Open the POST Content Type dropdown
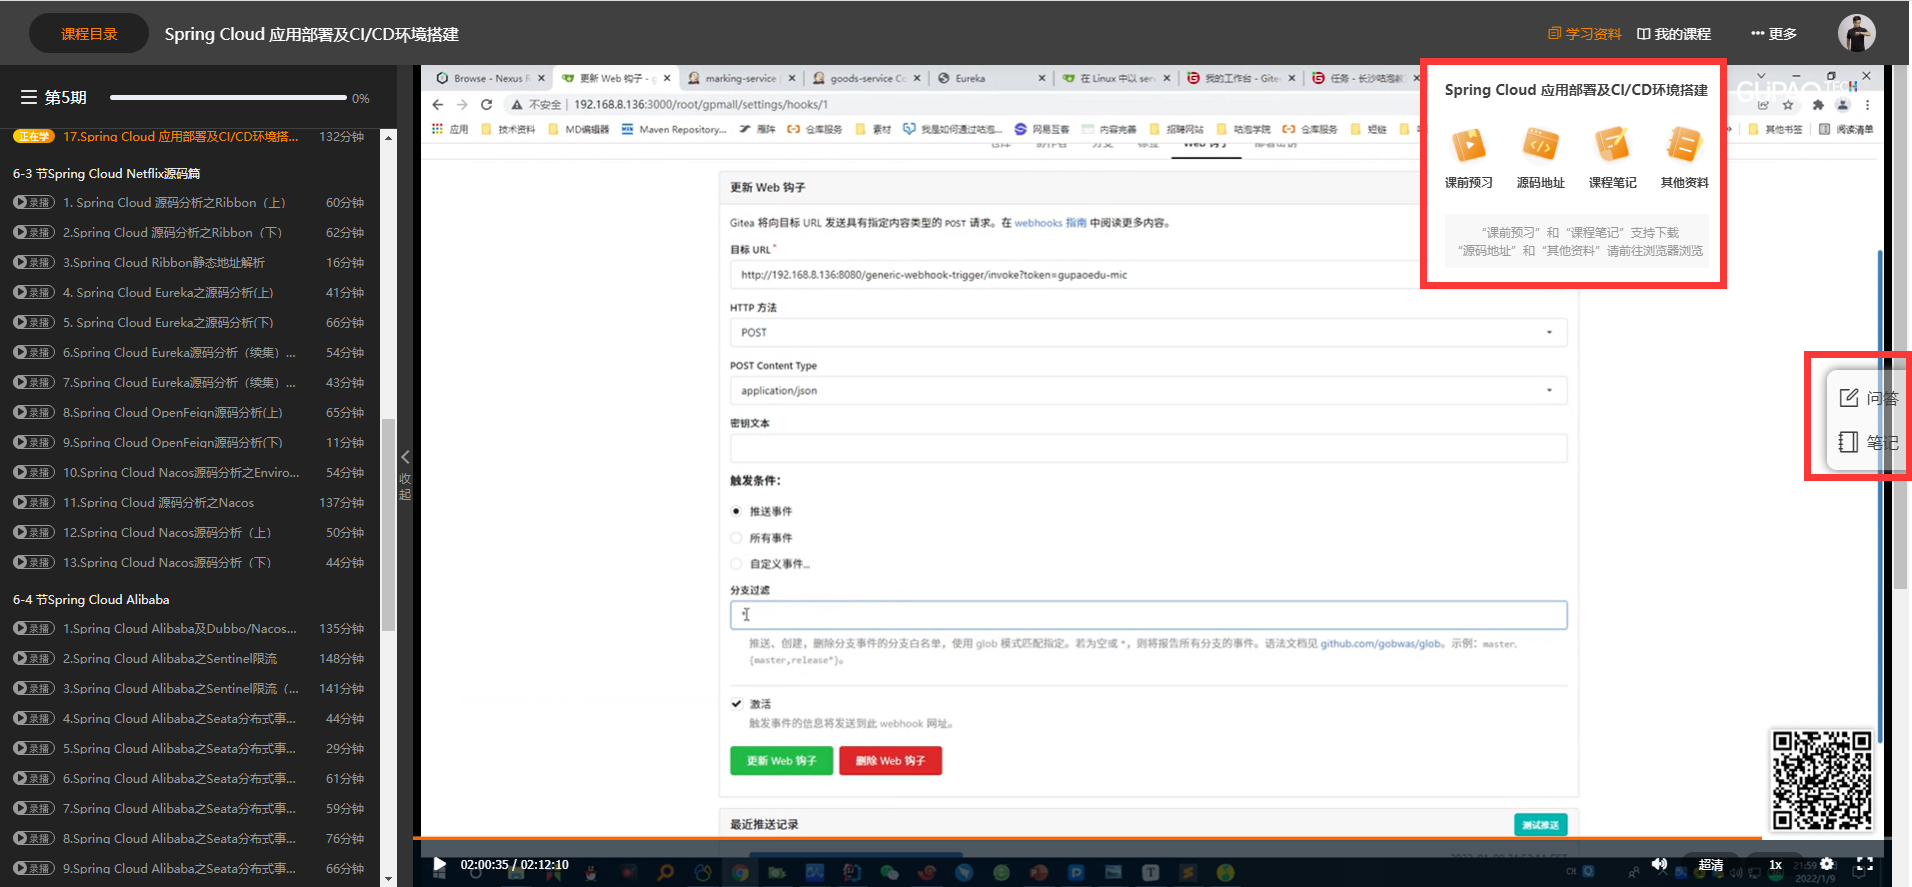The width and height of the screenshot is (1912, 887). click(x=1148, y=390)
